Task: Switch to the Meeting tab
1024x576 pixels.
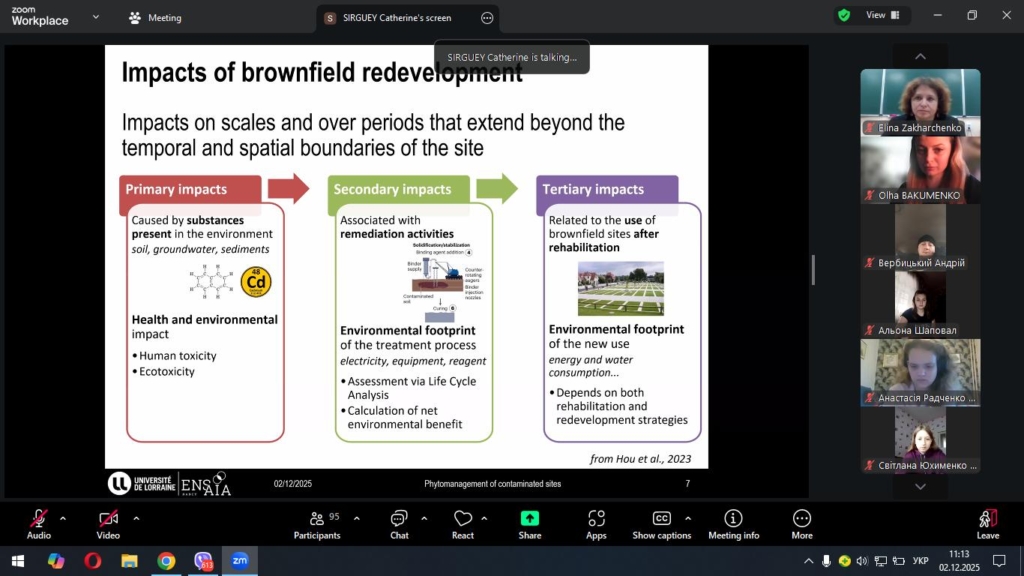Action: point(155,18)
